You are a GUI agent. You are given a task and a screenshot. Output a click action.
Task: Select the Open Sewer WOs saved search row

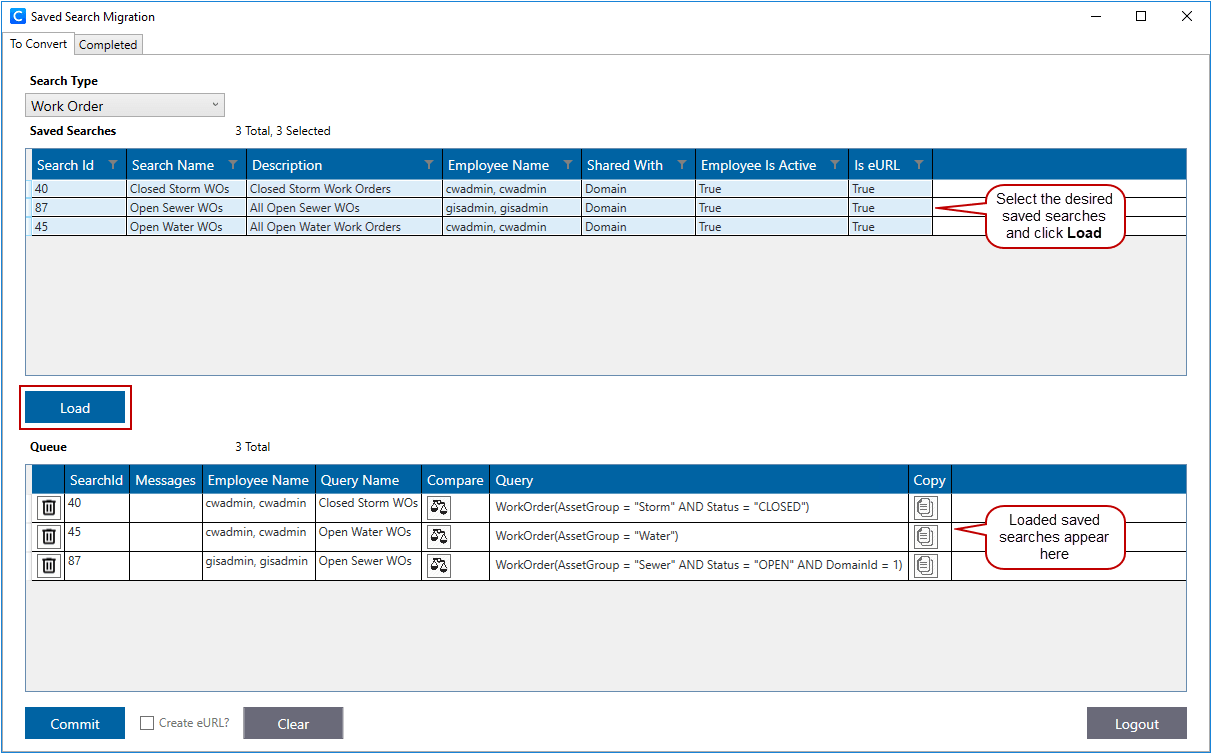(x=482, y=207)
